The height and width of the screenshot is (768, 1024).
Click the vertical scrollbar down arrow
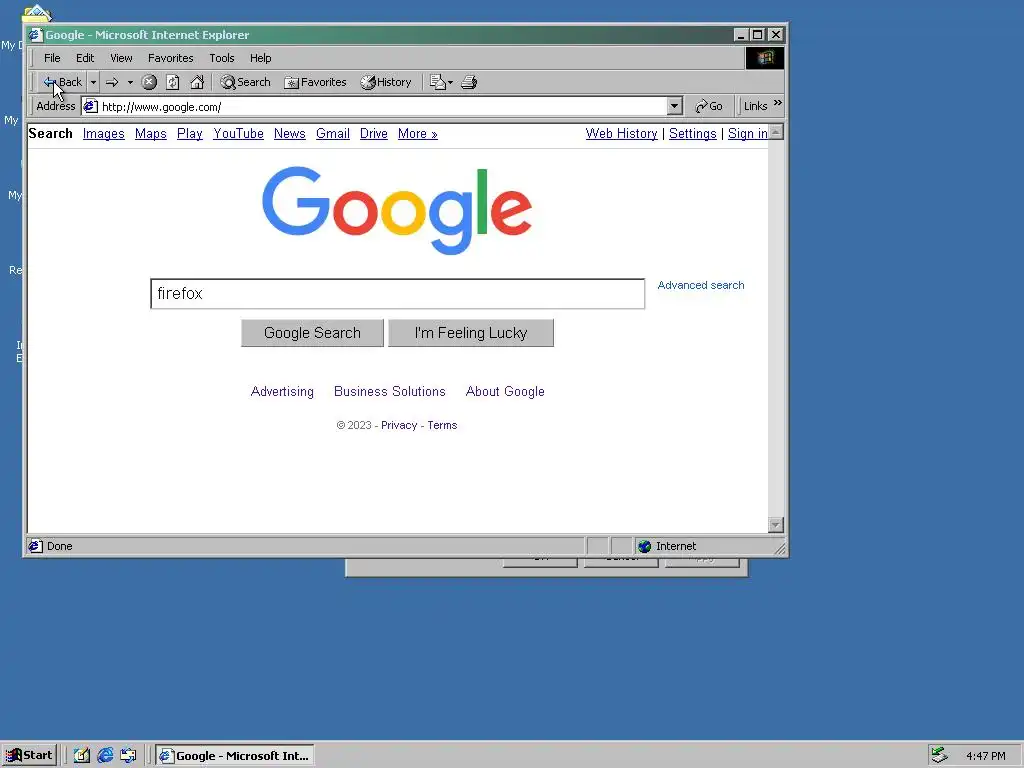[776, 525]
